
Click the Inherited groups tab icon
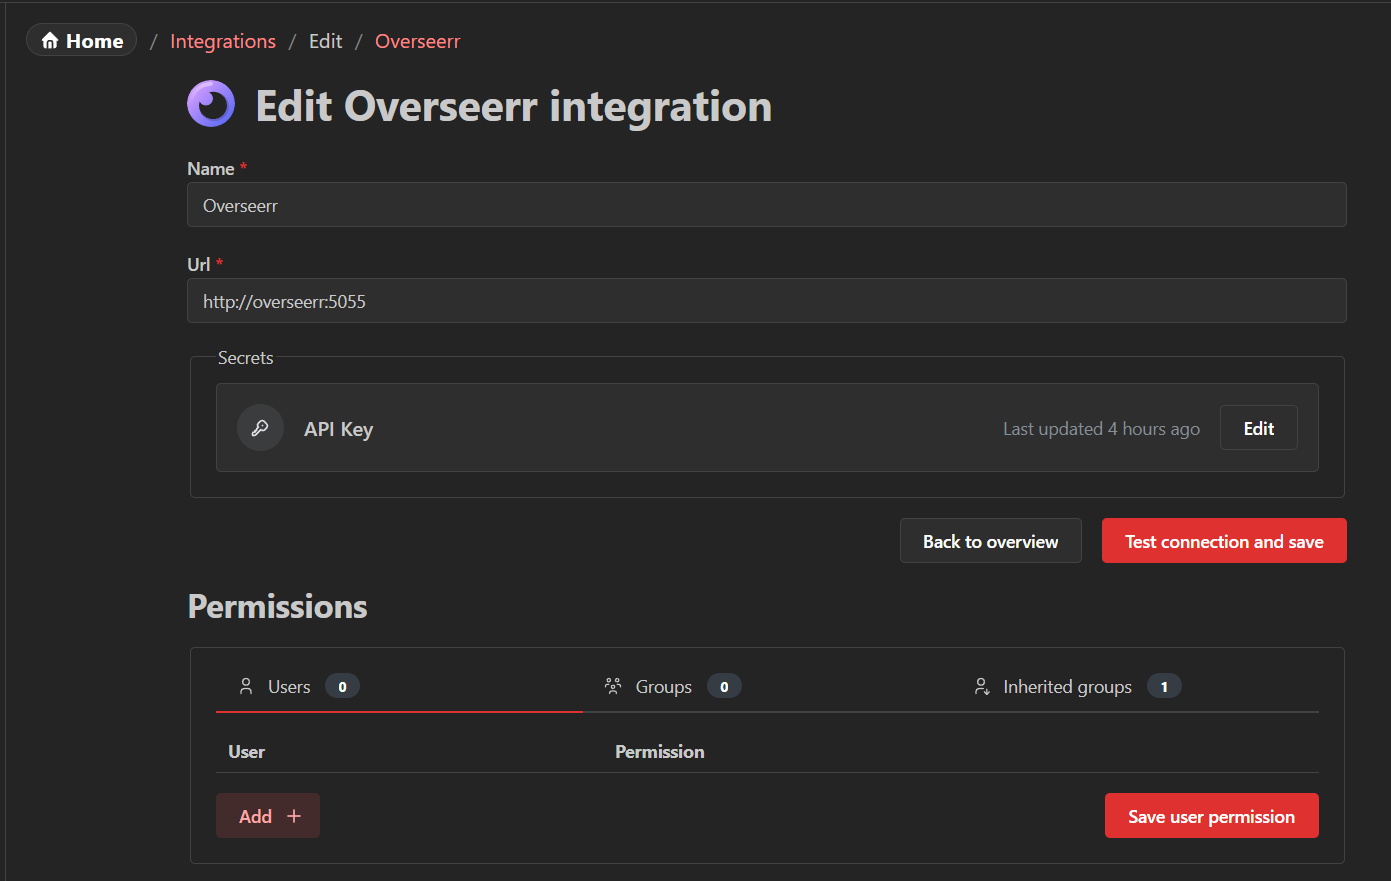click(982, 686)
